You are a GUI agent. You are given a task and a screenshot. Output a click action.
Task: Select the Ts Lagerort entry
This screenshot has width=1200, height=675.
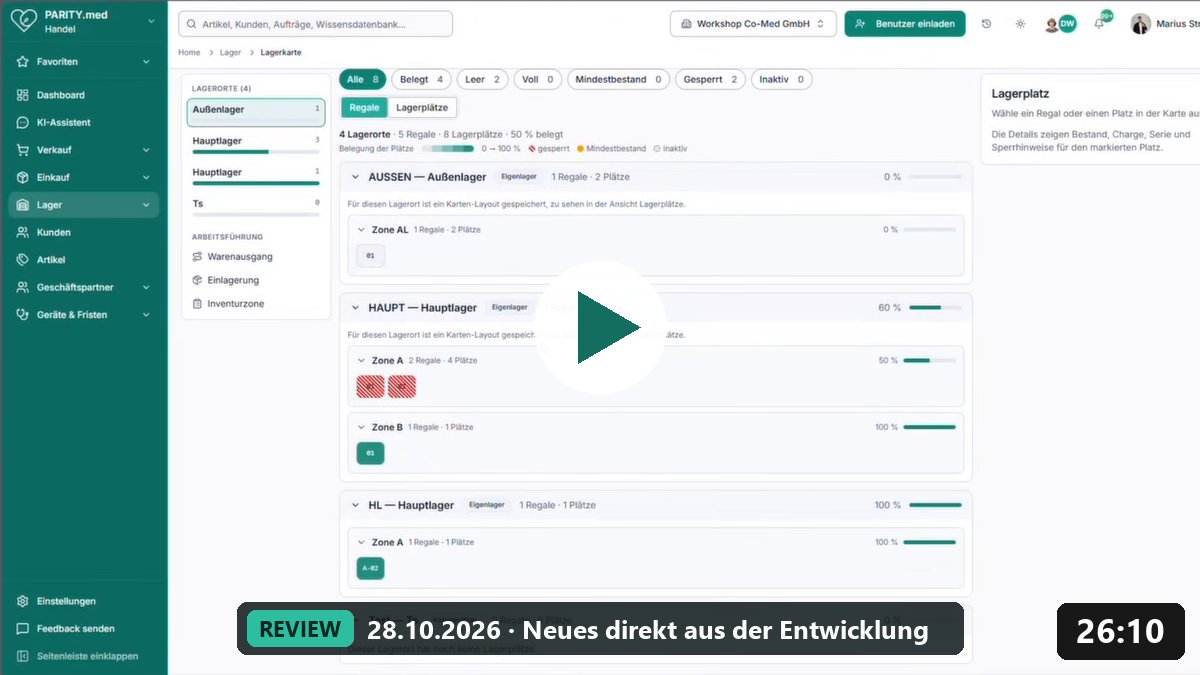point(256,207)
